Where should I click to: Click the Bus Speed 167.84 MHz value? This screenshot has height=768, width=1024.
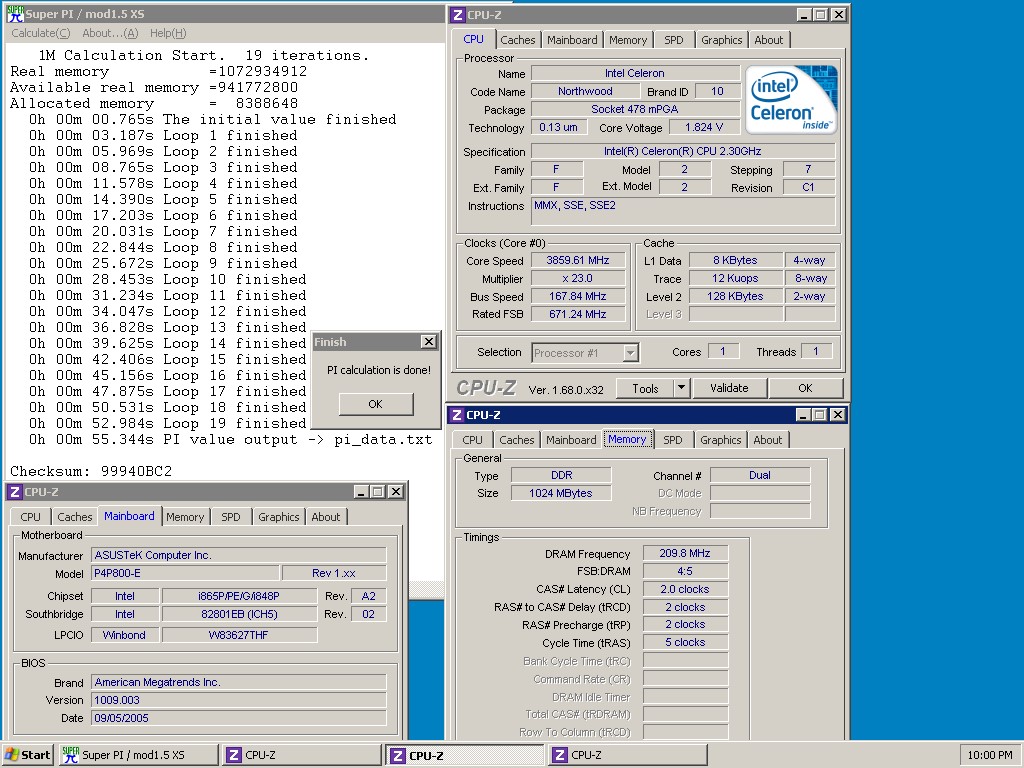[x=578, y=296]
